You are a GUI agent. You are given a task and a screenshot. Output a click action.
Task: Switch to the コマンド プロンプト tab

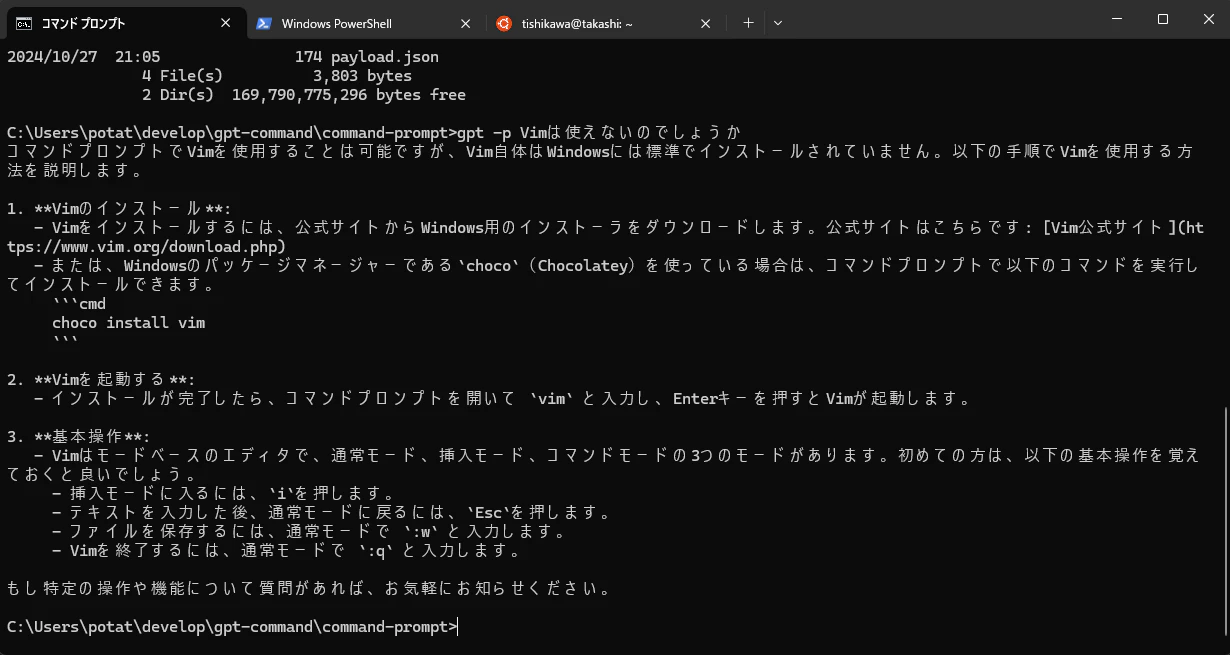click(126, 23)
